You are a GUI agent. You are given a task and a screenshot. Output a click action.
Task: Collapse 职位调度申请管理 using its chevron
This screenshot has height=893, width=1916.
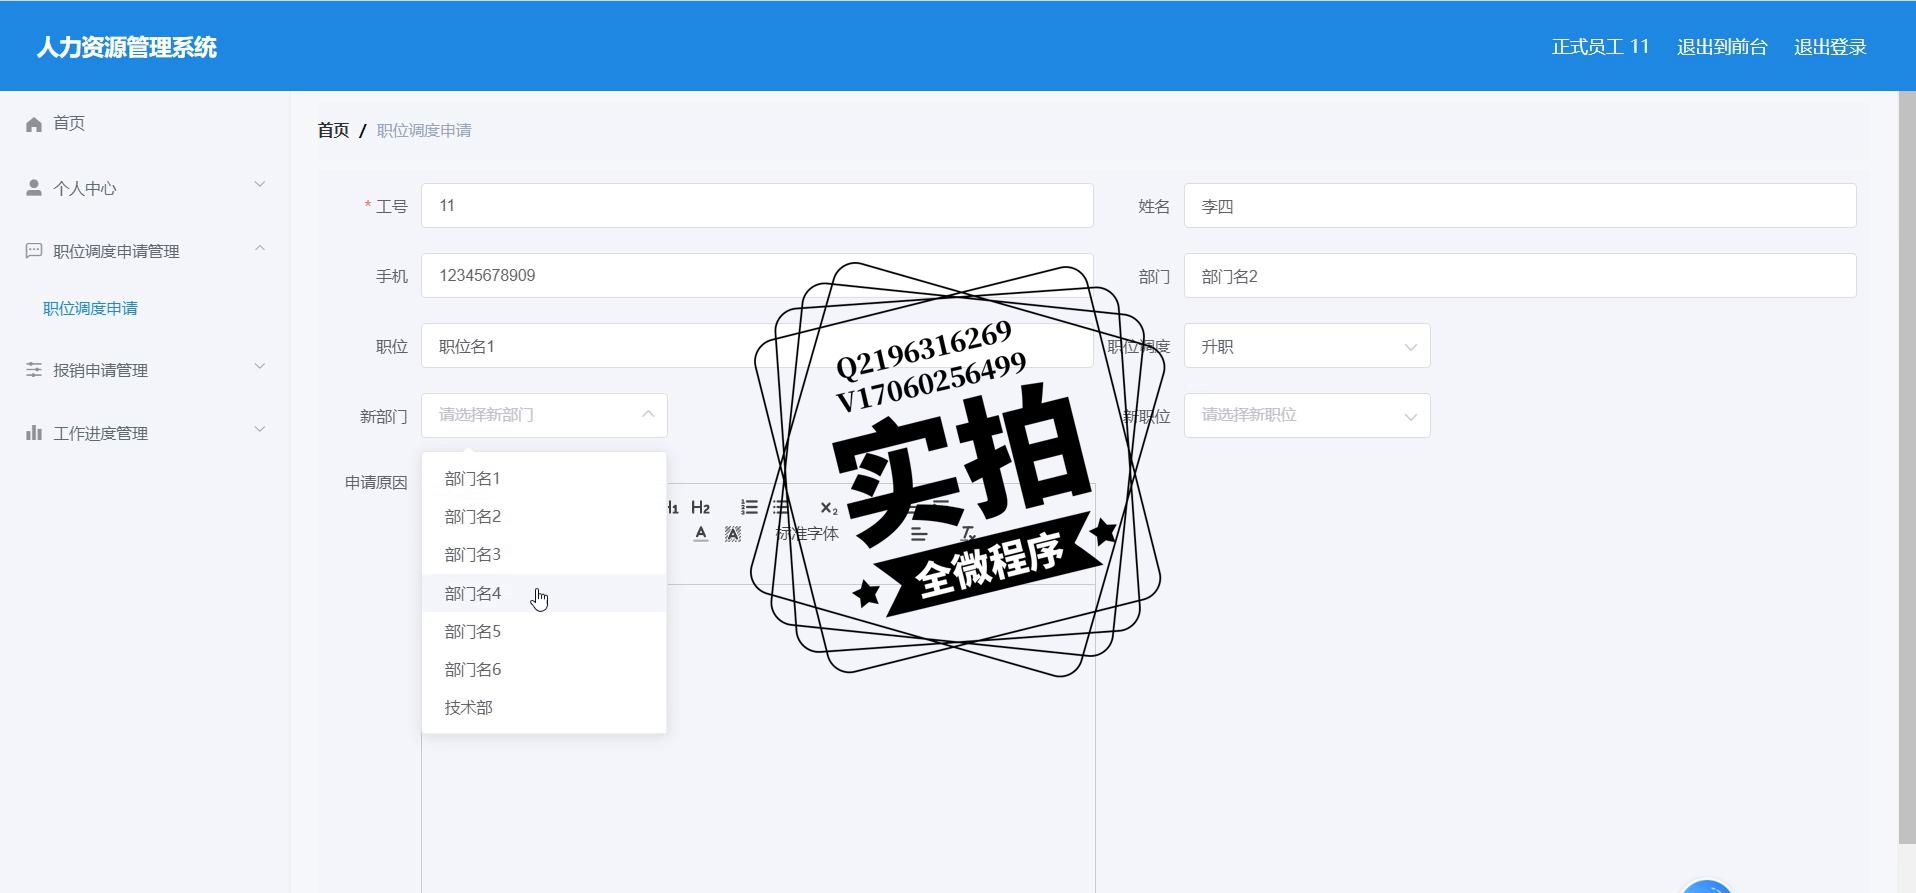260,248
